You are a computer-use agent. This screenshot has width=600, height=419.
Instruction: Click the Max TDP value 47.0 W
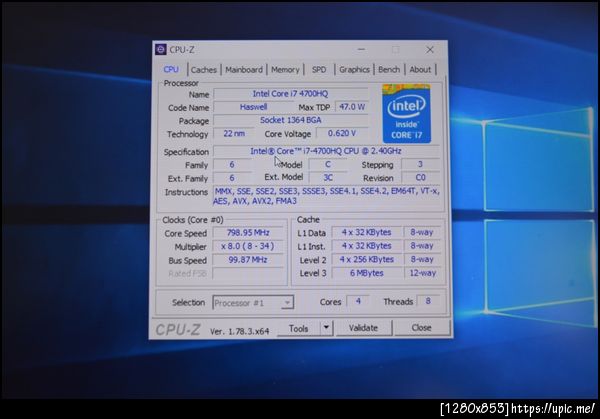[x=352, y=107]
